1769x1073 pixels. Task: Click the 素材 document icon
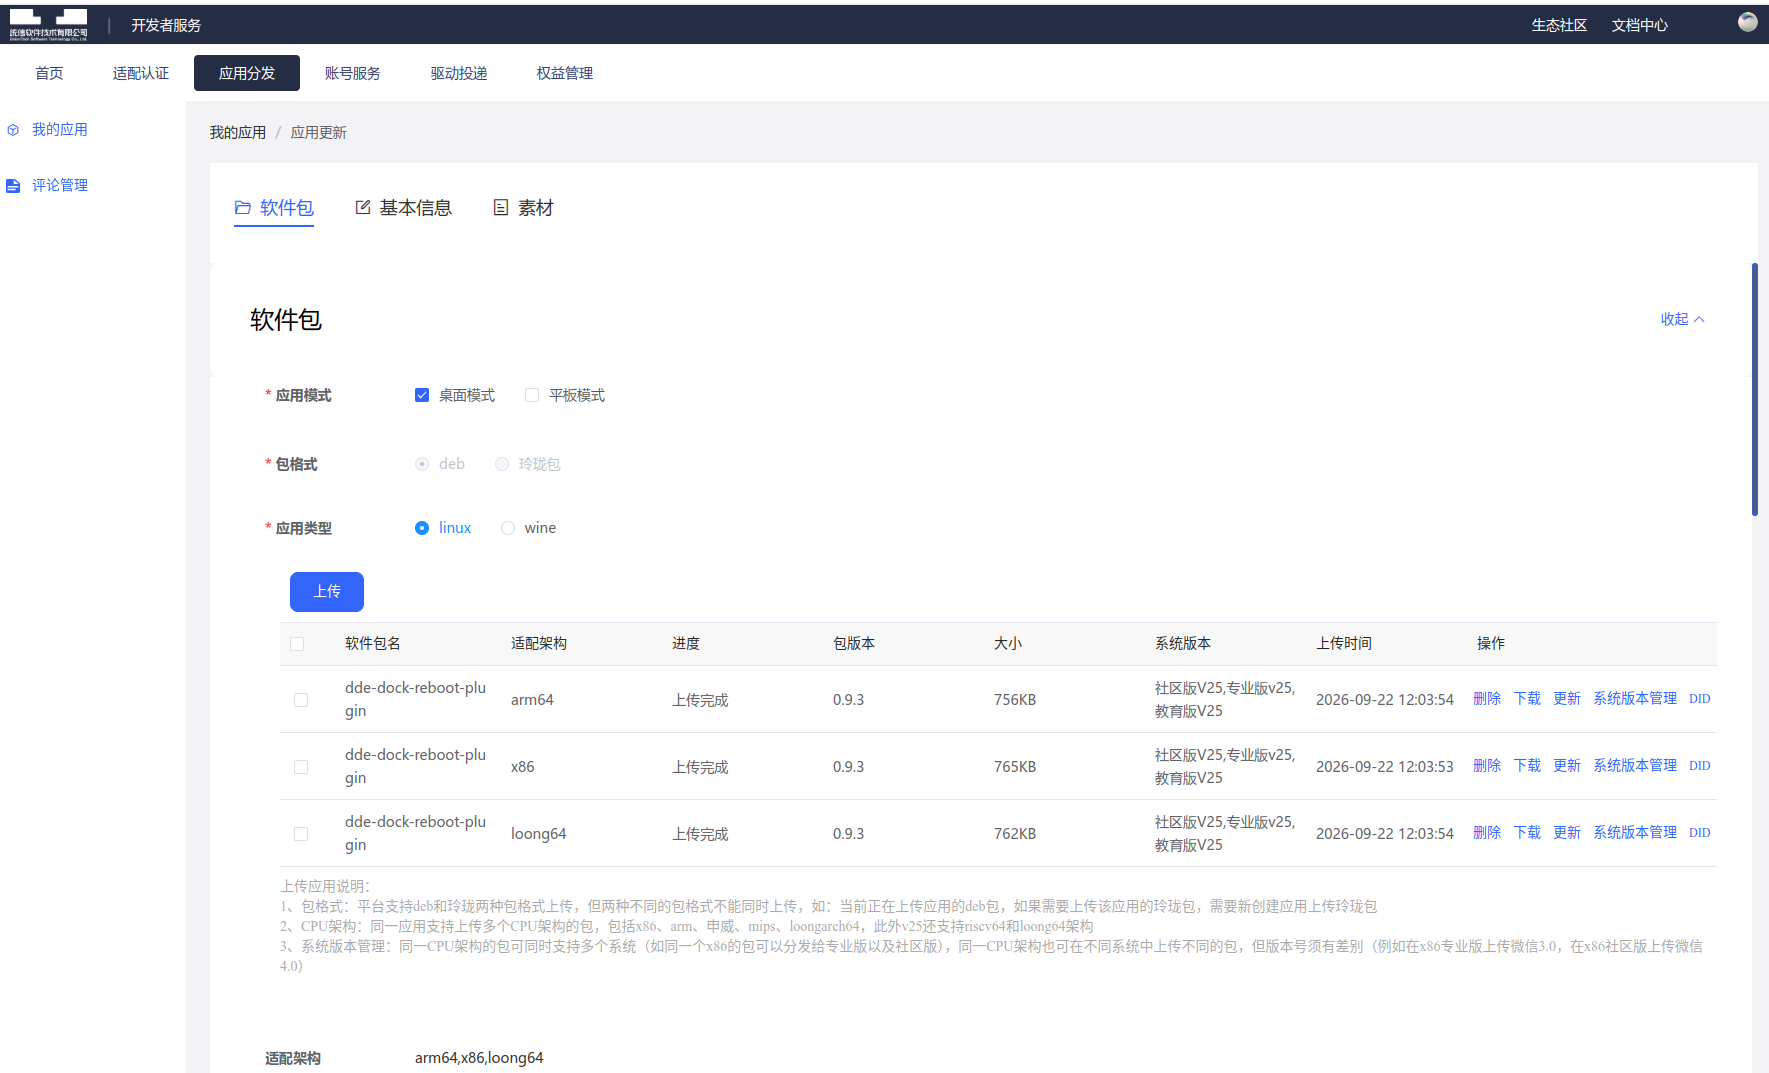point(501,207)
